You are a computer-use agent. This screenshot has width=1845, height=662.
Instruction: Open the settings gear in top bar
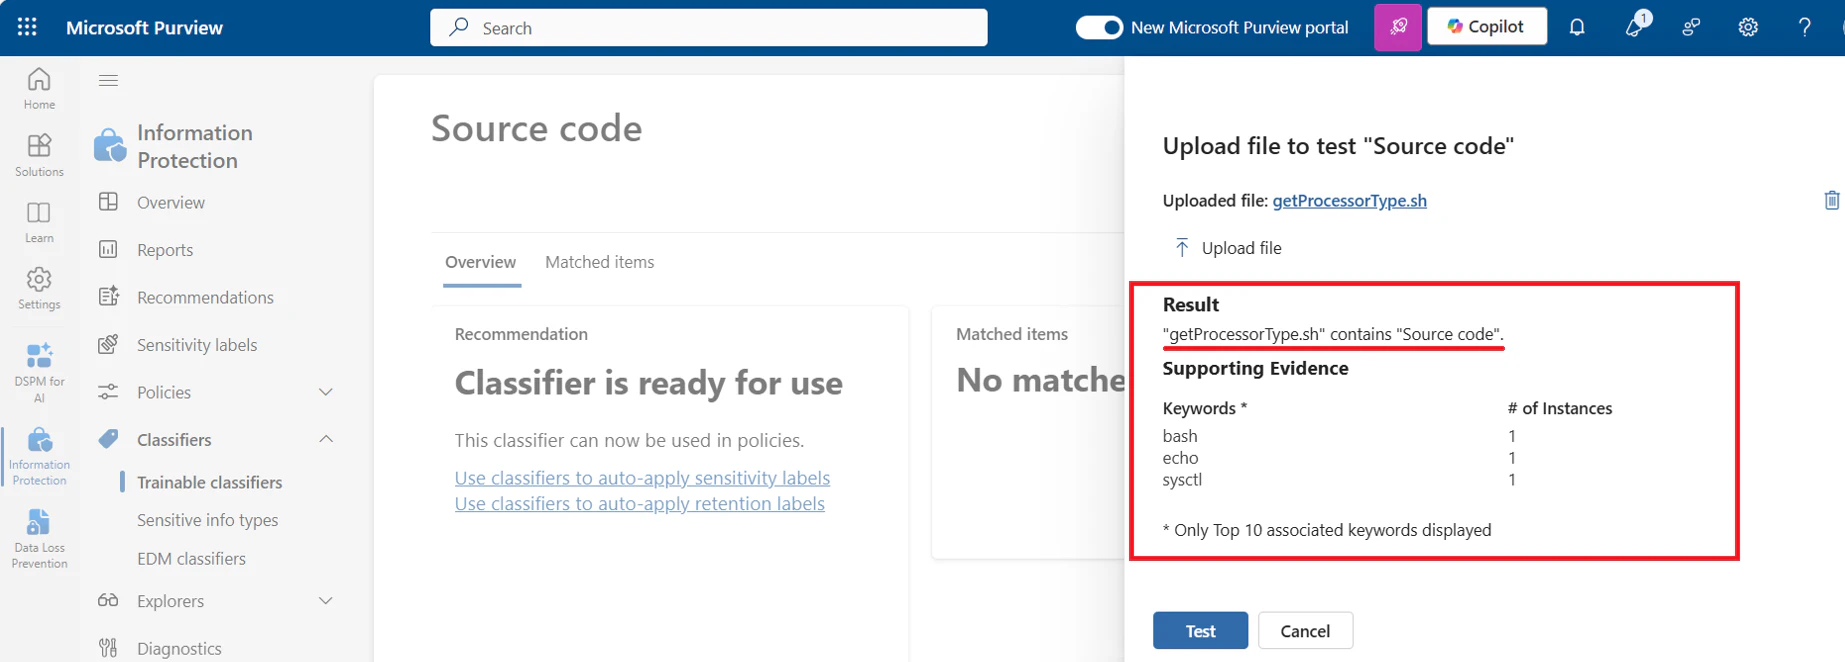(x=1748, y=27)
